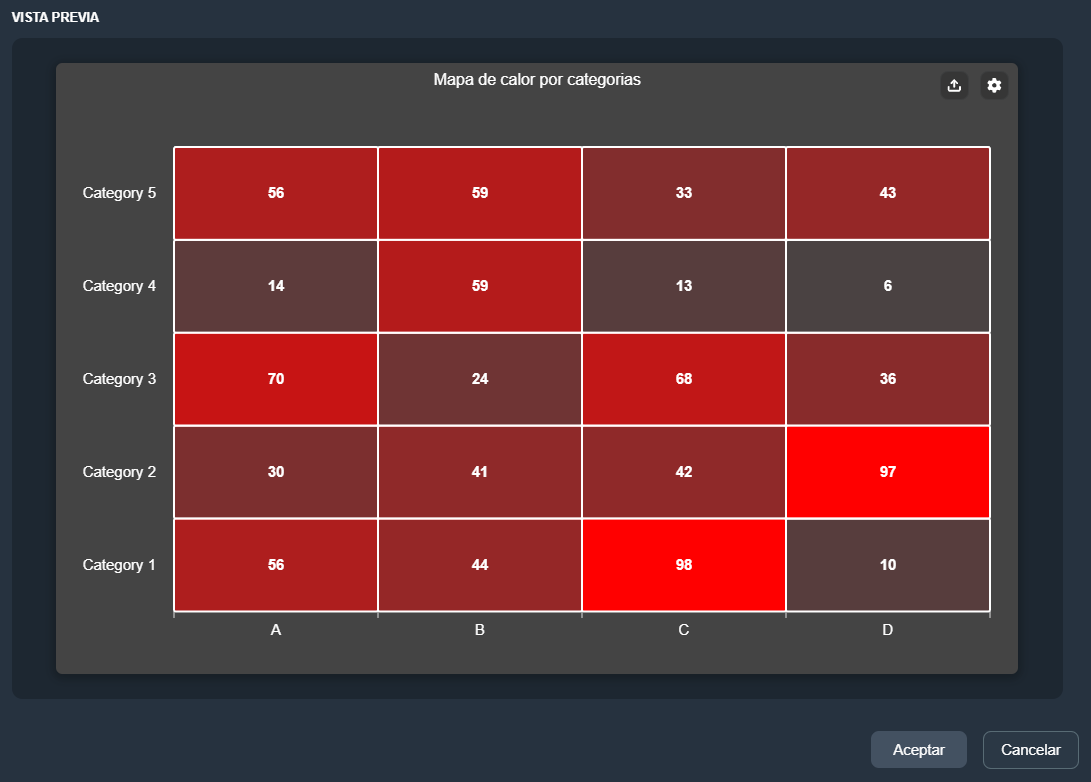Click heatmap cell with value 70

coord(276,379)
